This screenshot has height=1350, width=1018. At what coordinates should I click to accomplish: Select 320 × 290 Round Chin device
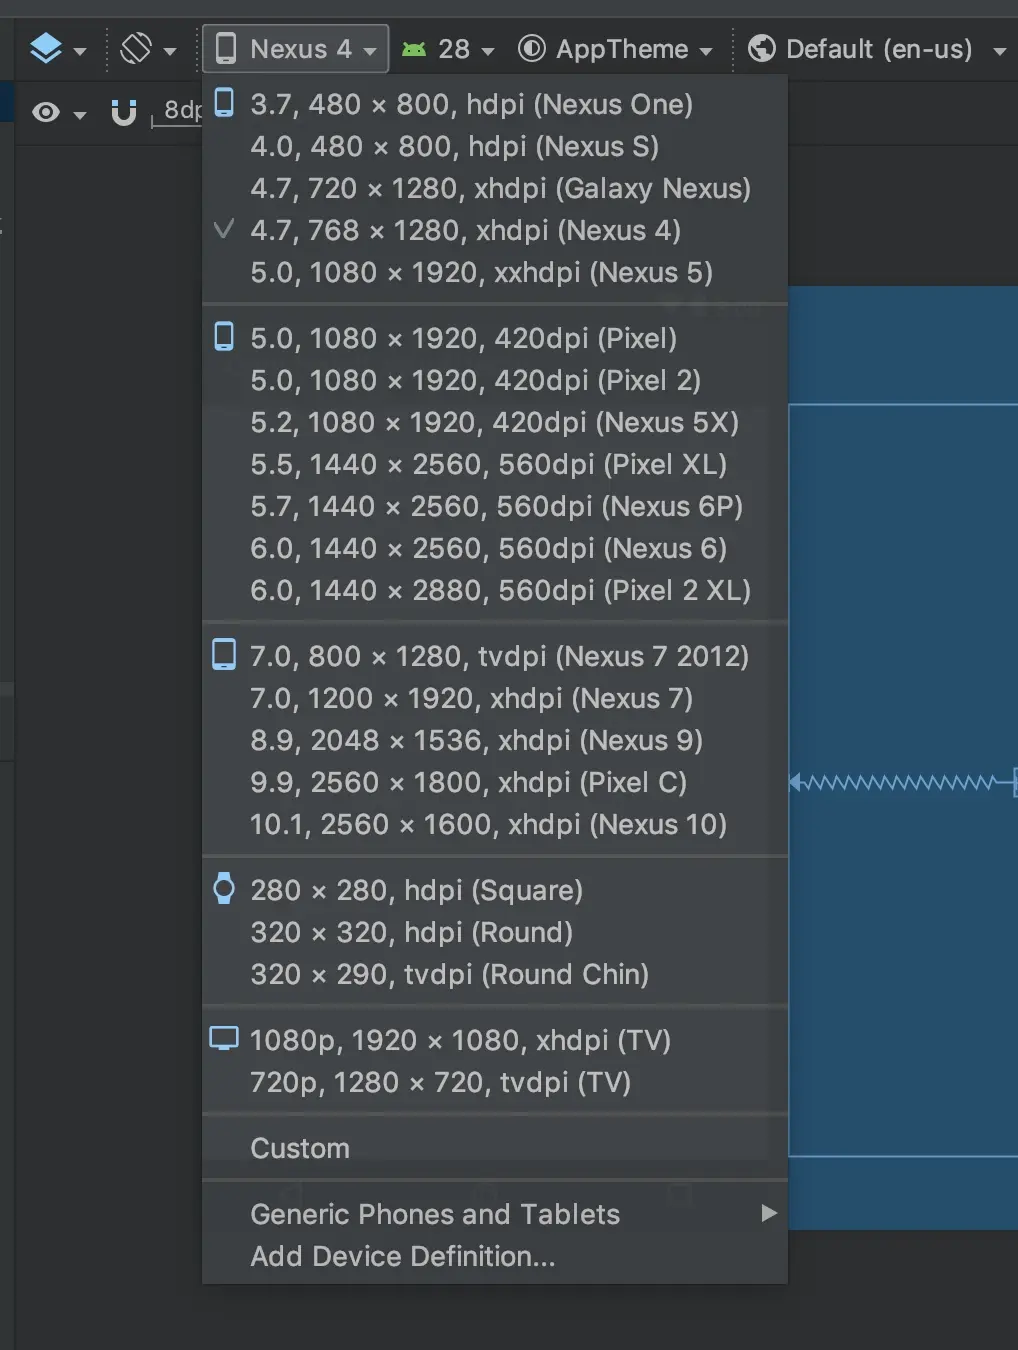pos(495,974)
